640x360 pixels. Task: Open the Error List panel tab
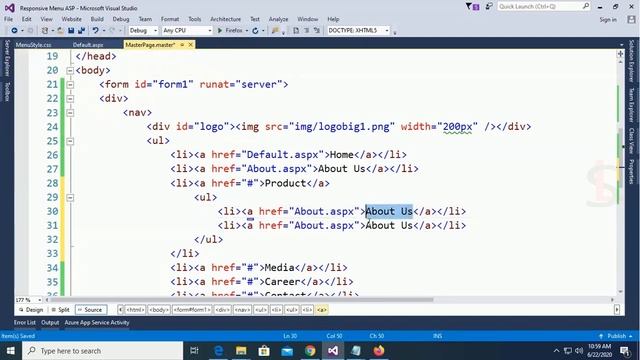25,322
